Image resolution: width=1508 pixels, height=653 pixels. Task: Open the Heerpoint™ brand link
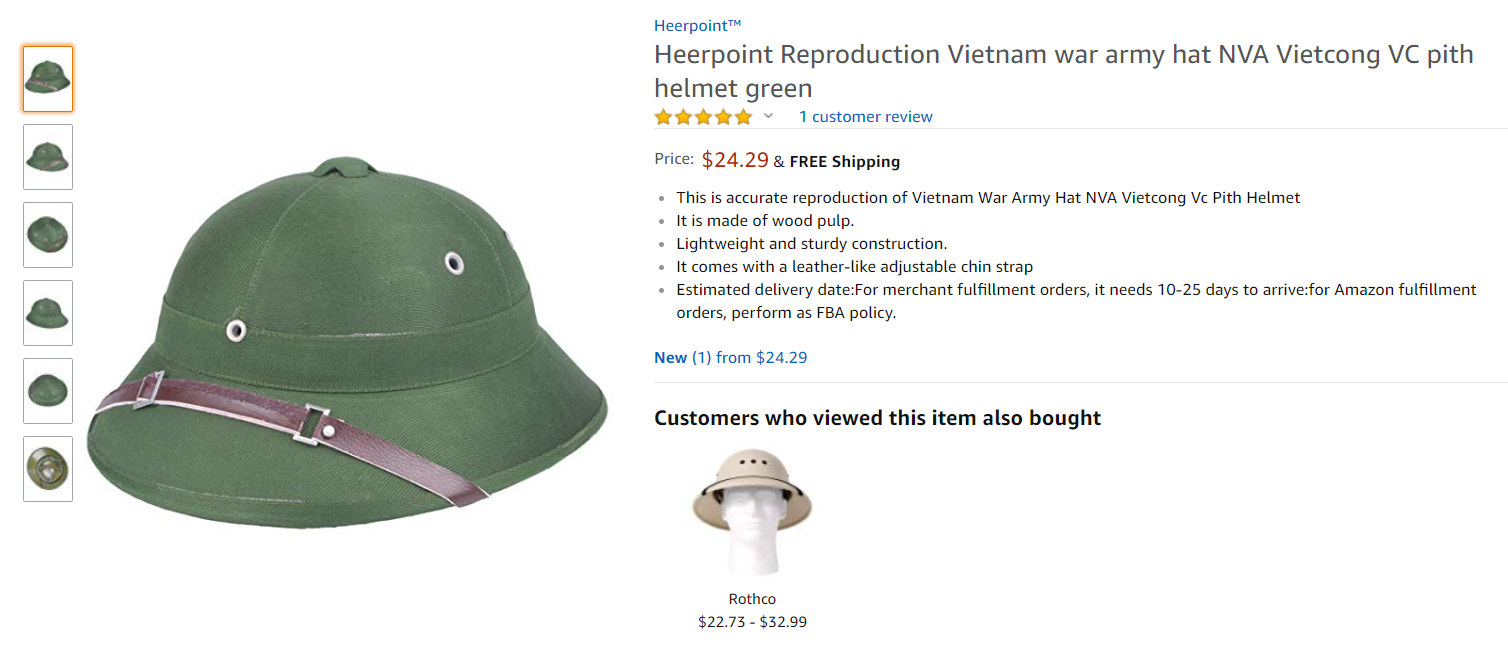click(x=698, y=26)
